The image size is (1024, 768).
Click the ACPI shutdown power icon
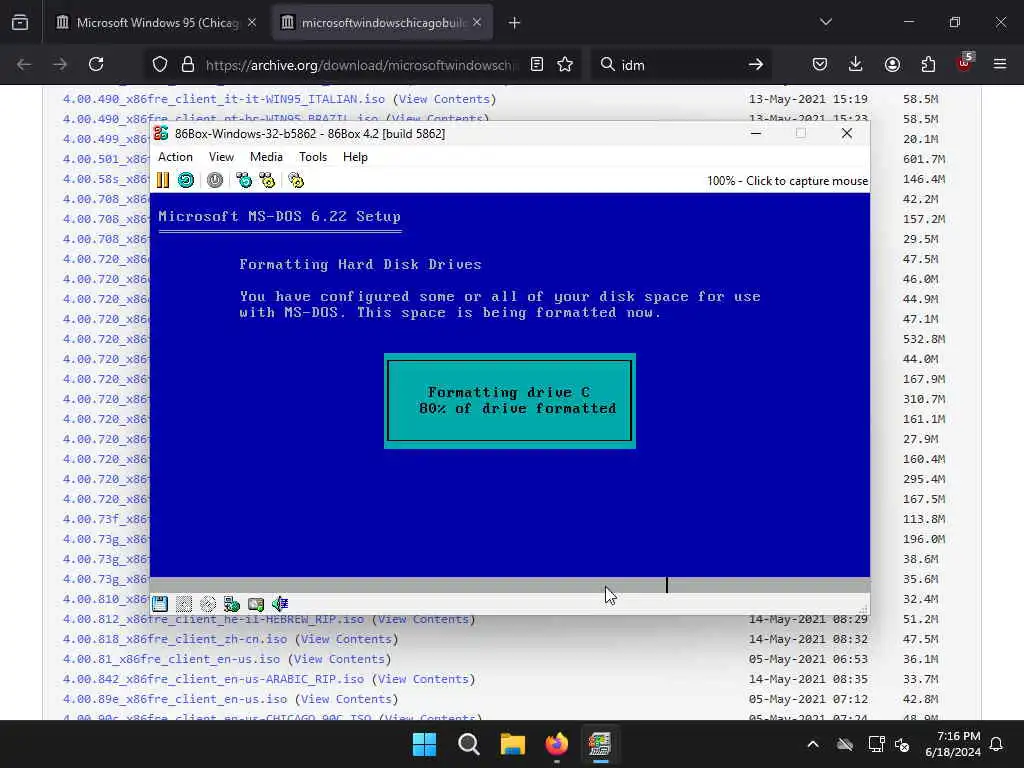tap(215, 180)
